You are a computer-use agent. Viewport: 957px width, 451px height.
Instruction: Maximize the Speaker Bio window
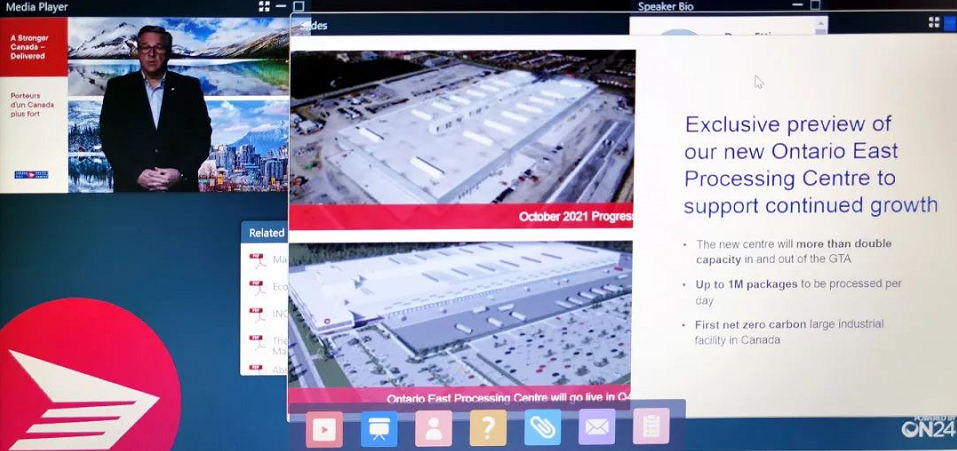(x=815, y=5)
